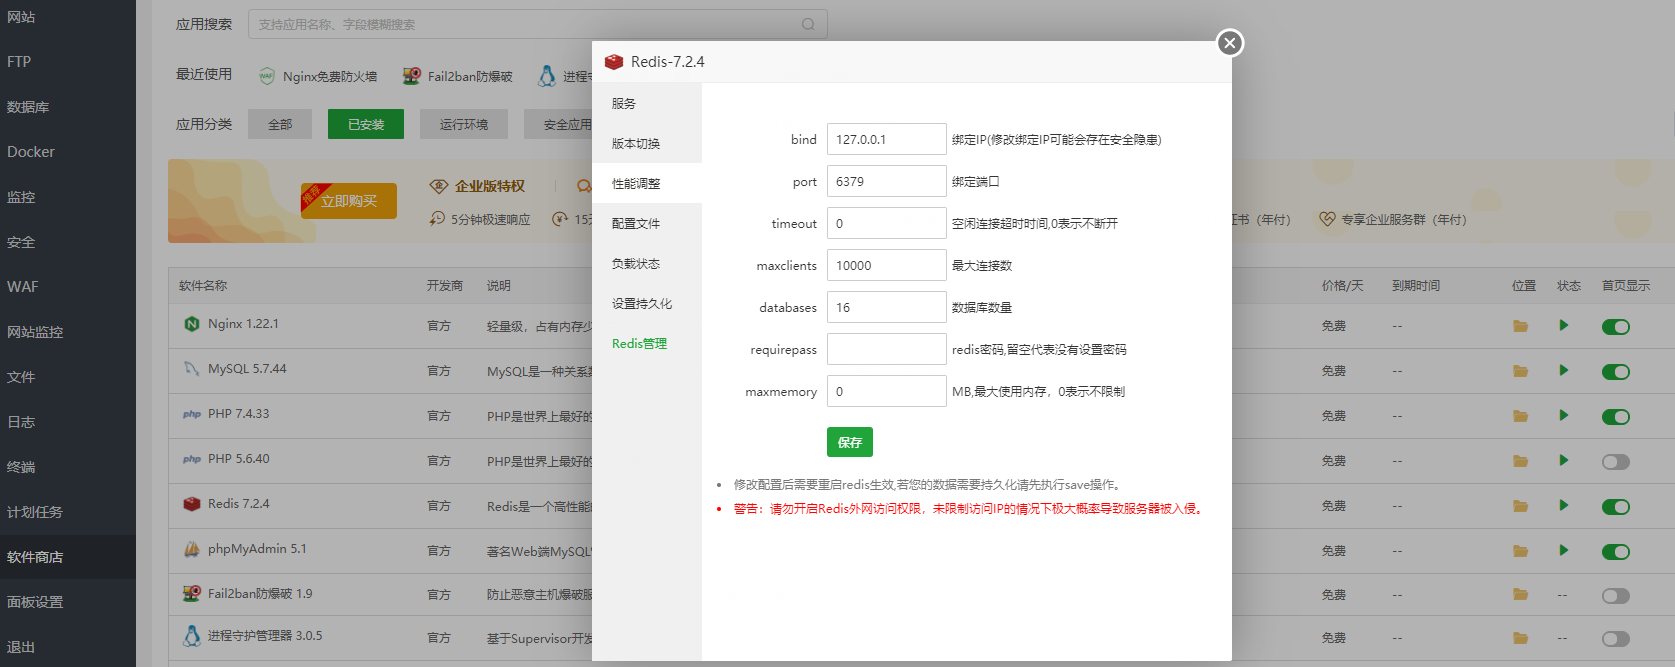
Task: Toggle homepage display for PHP 7.4.33
Action: 1616,417
